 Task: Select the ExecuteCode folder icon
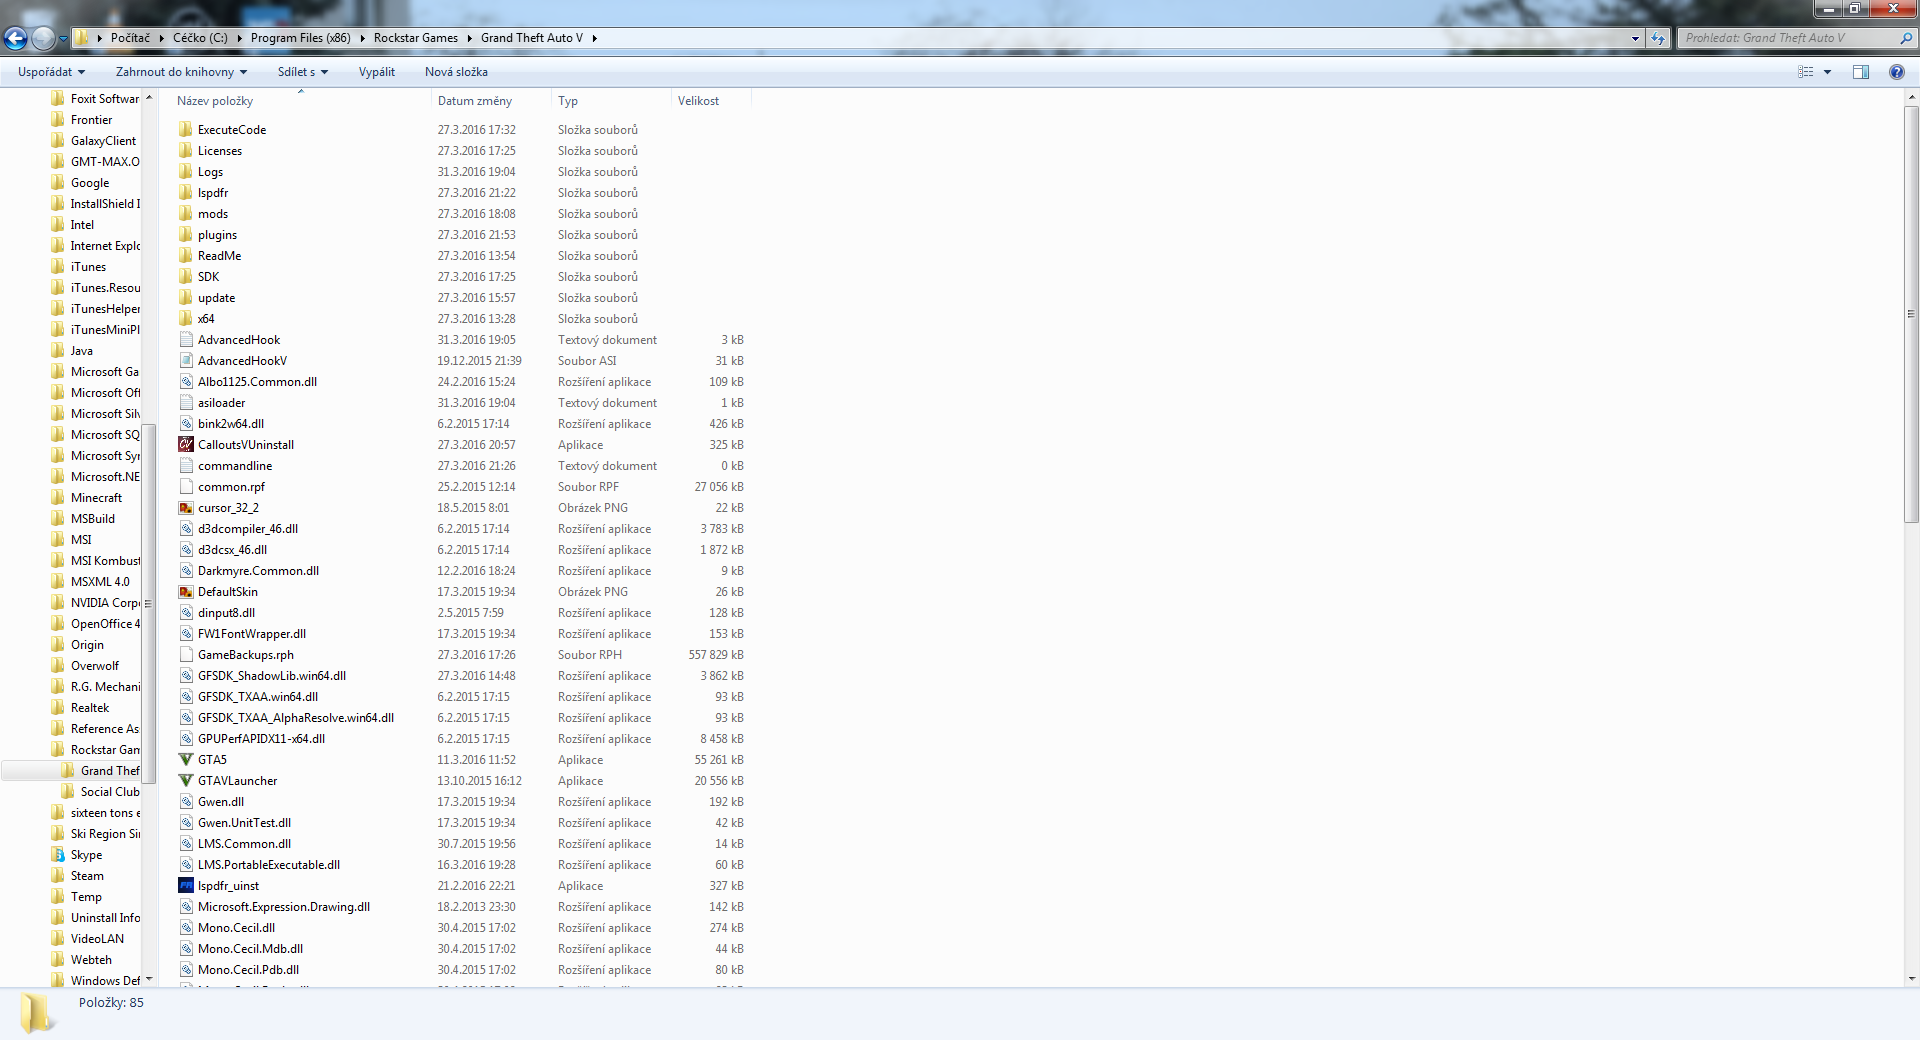(x=185, y=130)
